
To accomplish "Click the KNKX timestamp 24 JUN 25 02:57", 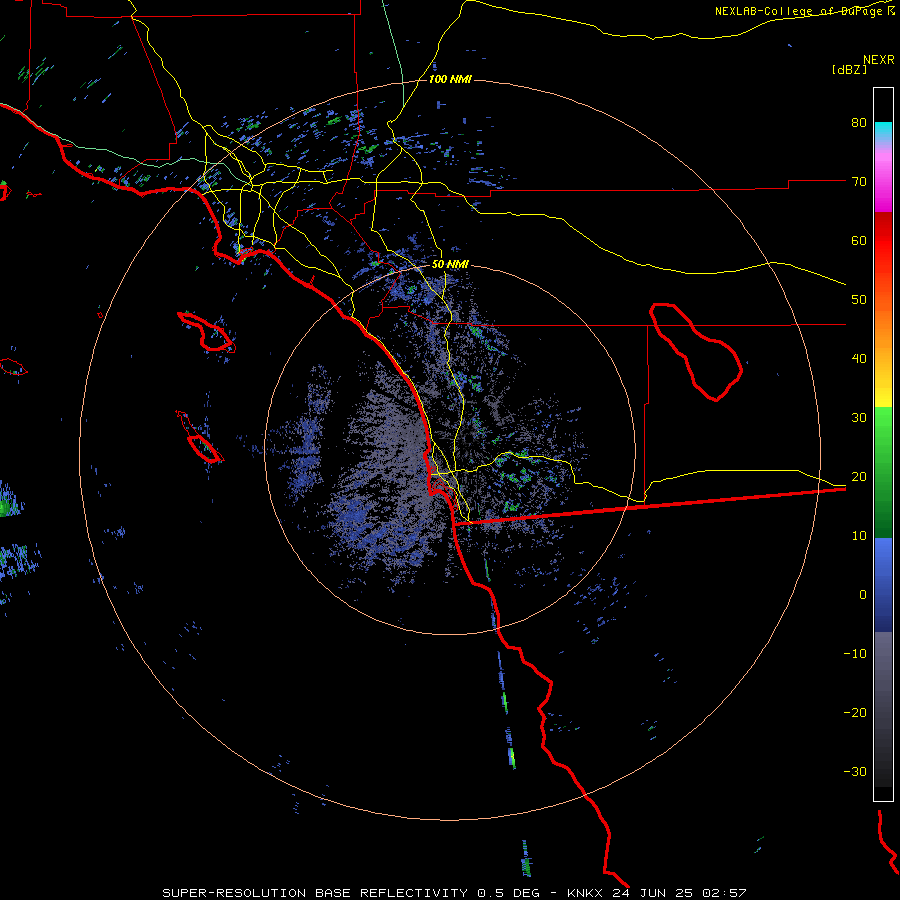I will (657, 893).
